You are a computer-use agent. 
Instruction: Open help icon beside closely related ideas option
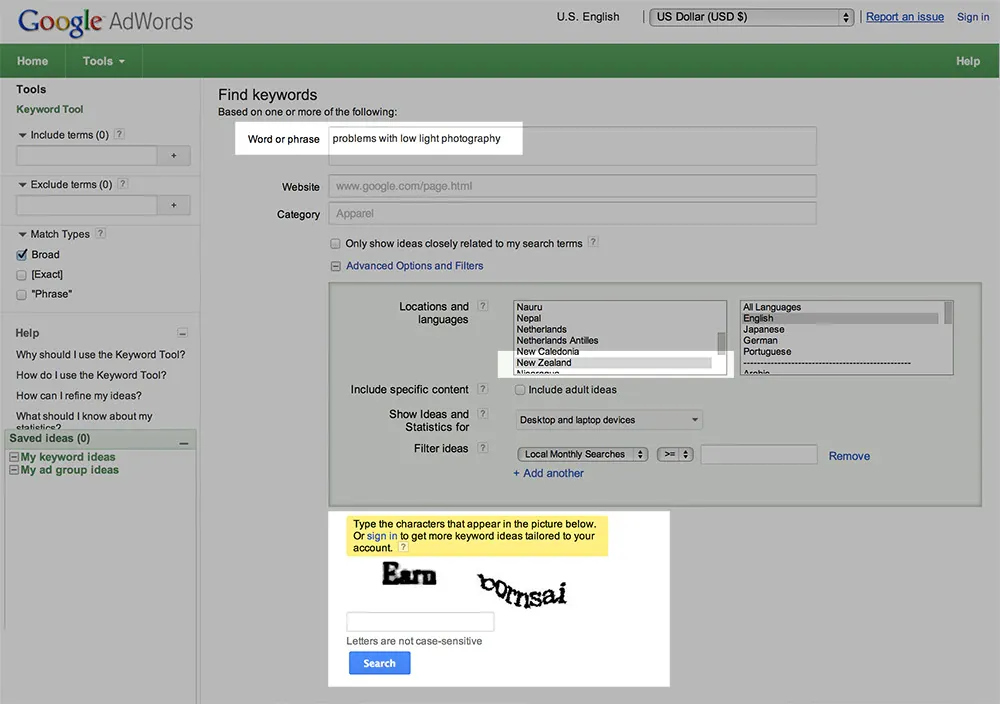coord(593,242)
